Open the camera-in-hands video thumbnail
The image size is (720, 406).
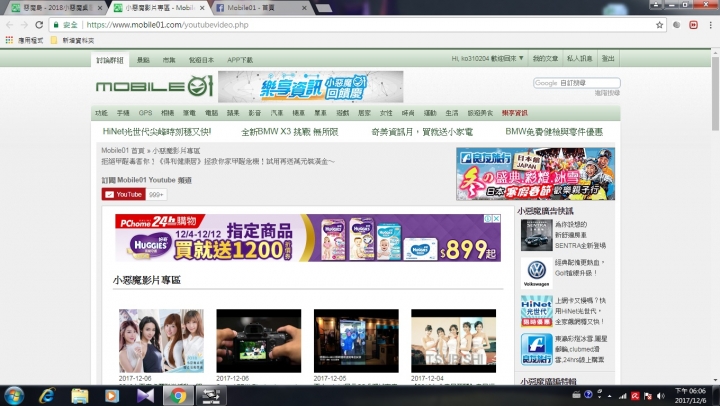[x=259, y=341]
